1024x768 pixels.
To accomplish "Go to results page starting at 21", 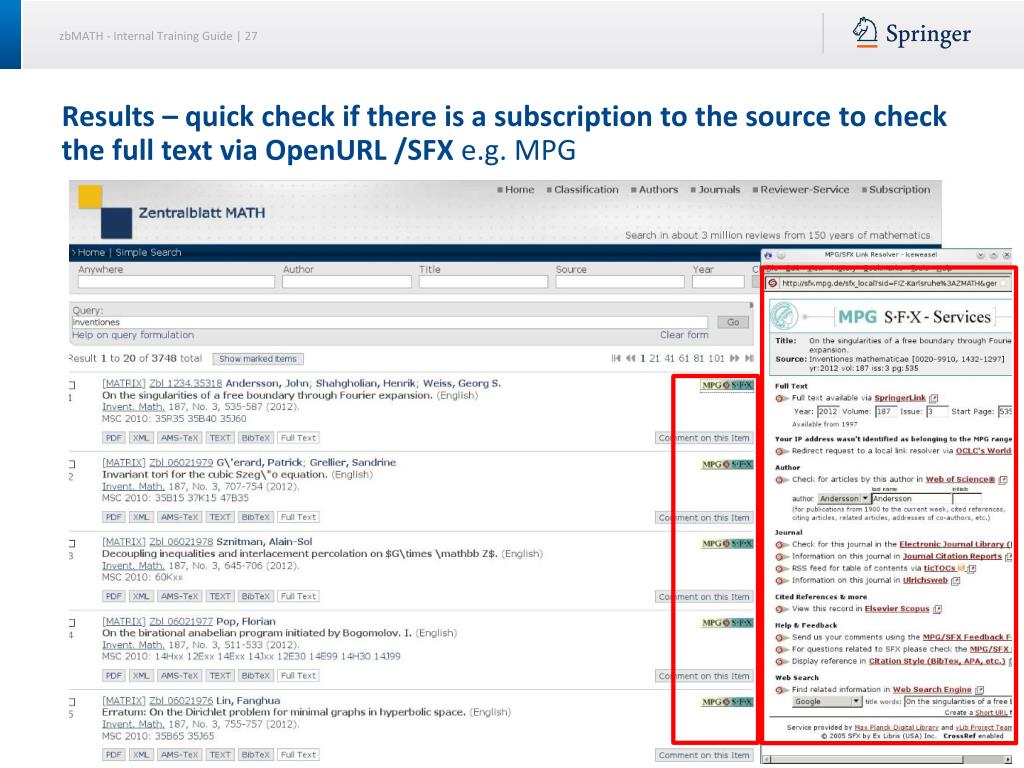I will 654,359.
